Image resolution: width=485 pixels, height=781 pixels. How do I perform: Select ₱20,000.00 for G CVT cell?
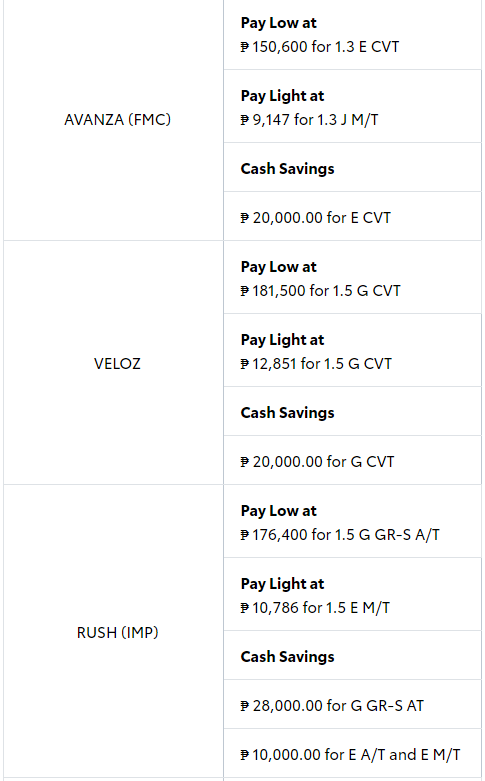(x=353, y=460)
